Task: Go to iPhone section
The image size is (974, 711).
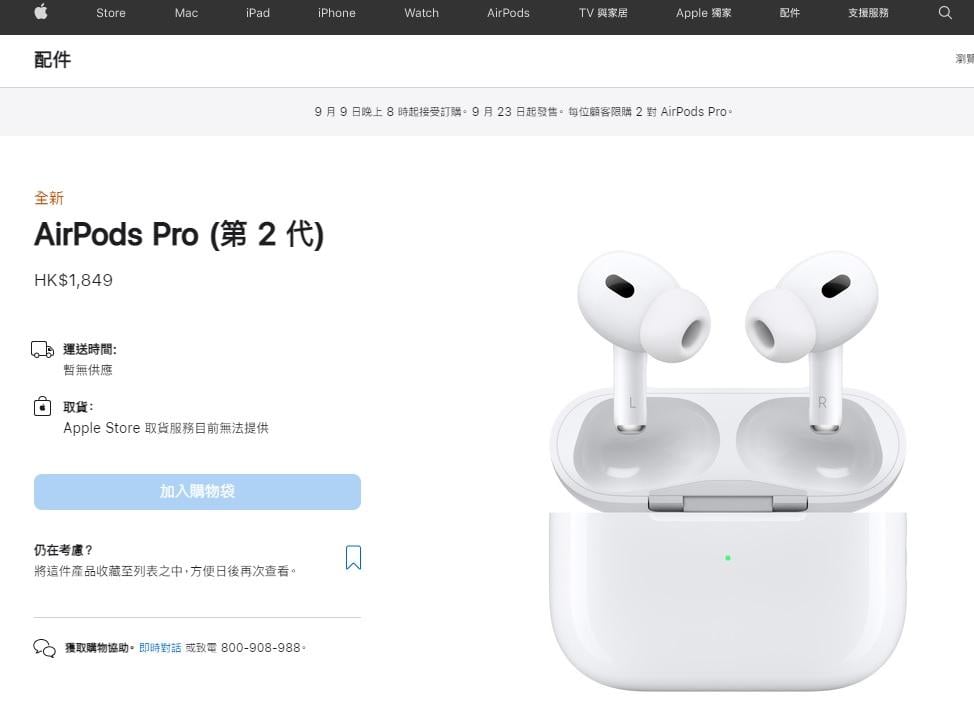Action: point(337,13)
